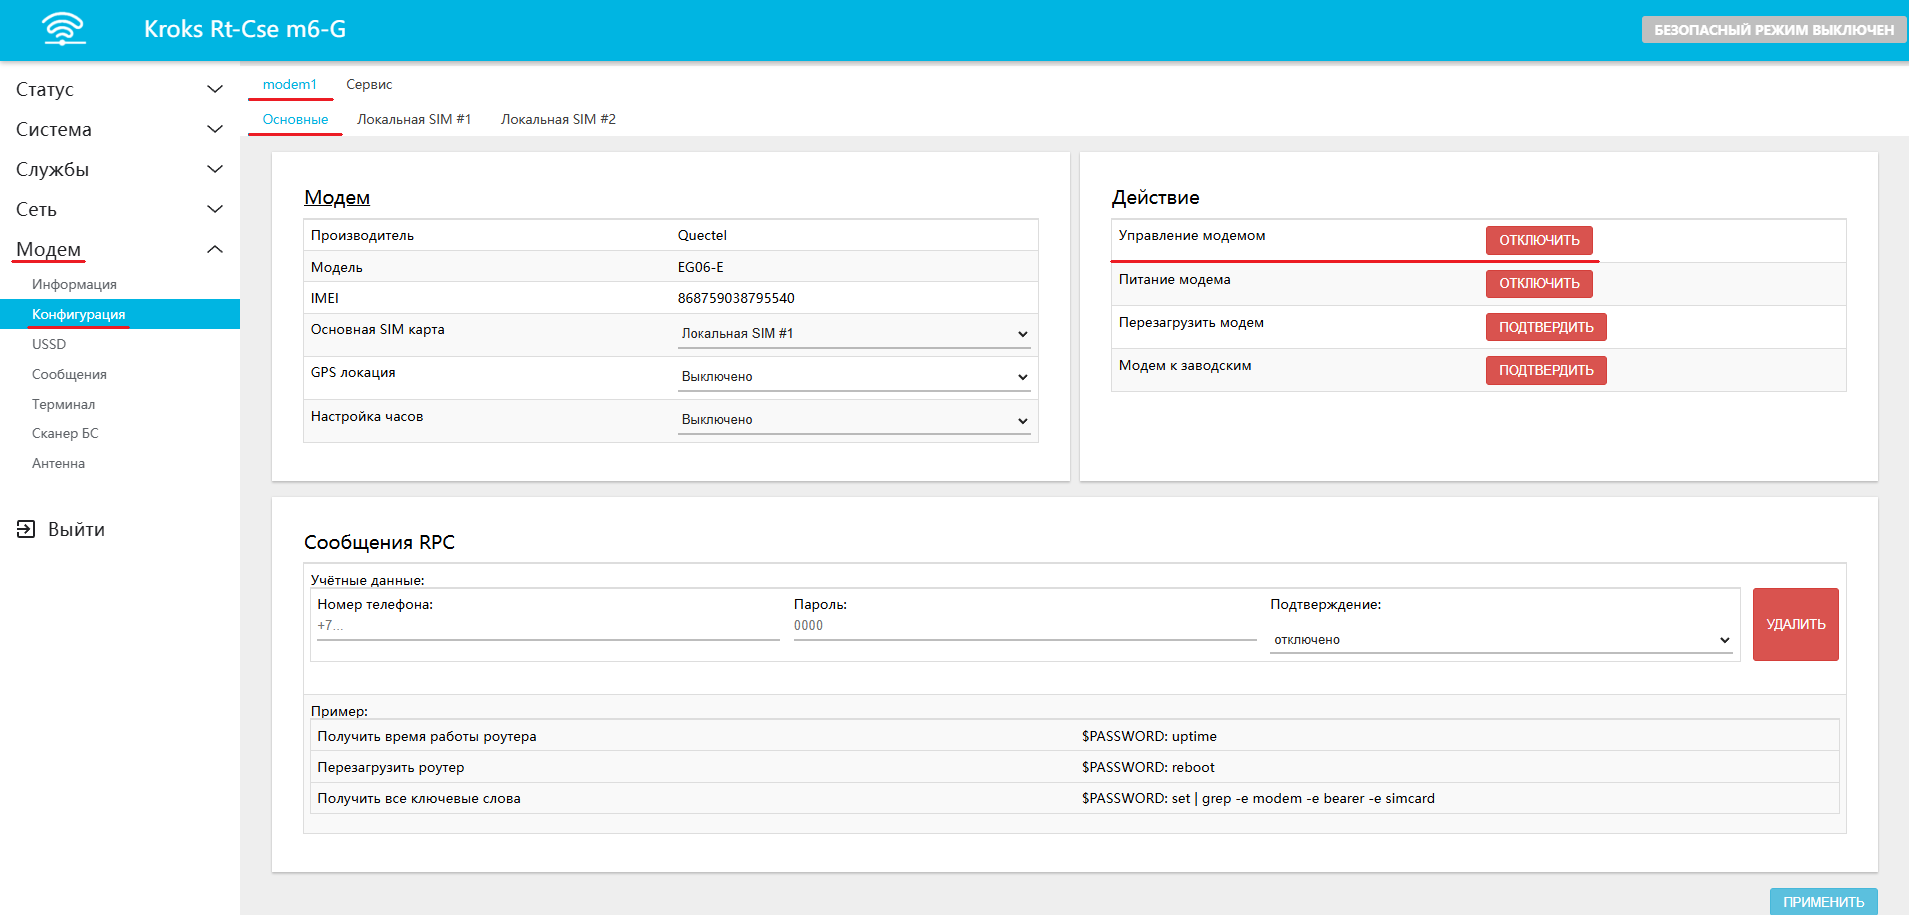The width and height of the screenshot is (1909, 915).
Task: Toggle the safe mode button in header
Action: coord(1773,30)
